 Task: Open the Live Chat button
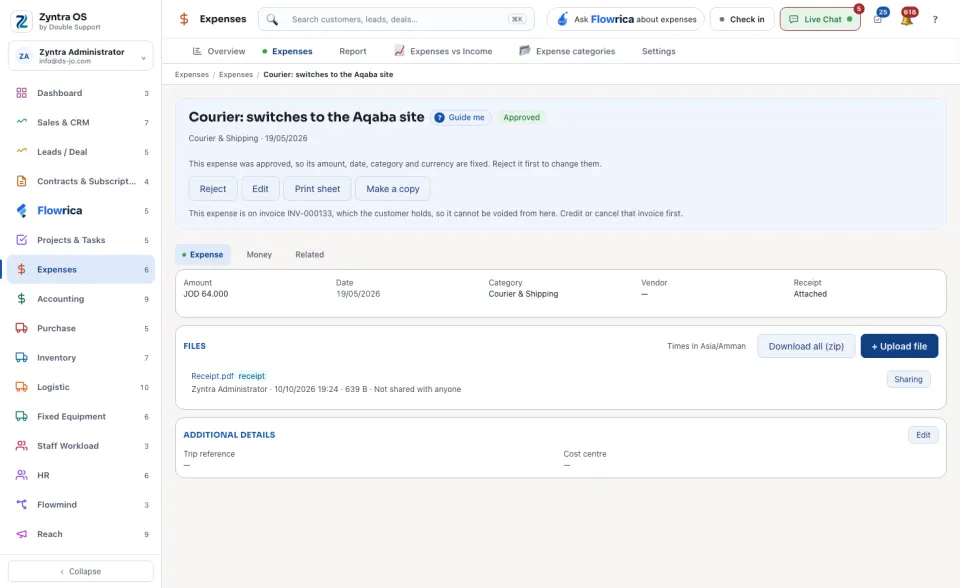pos(820,19)
